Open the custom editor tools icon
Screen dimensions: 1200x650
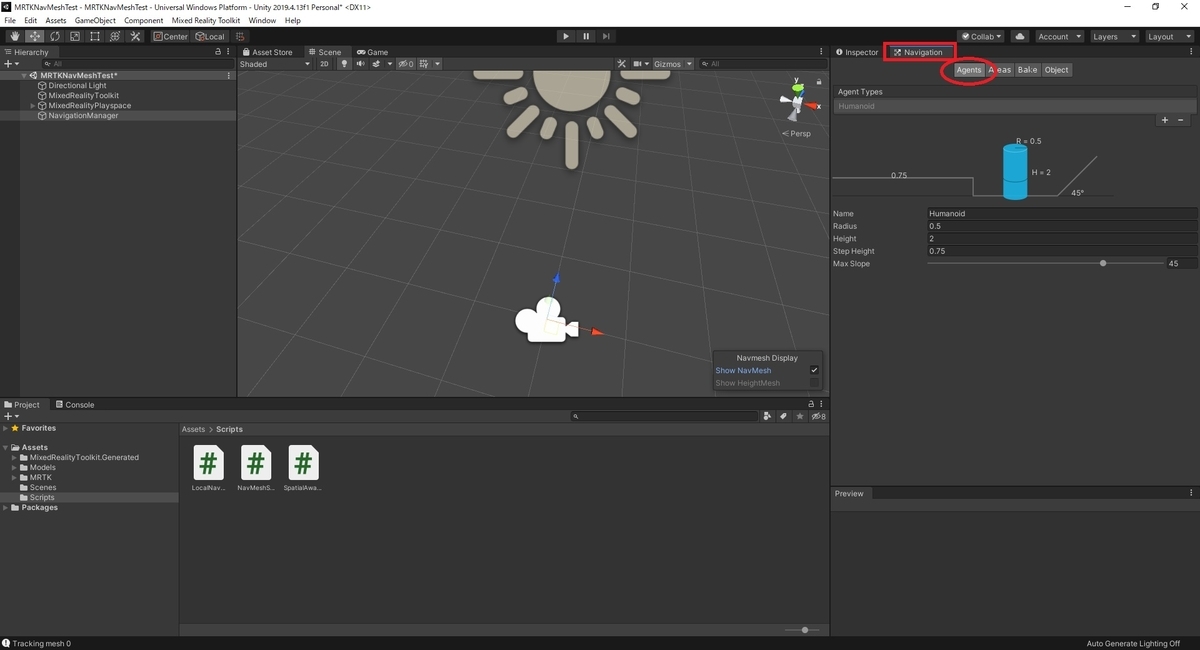click(135, 36)
